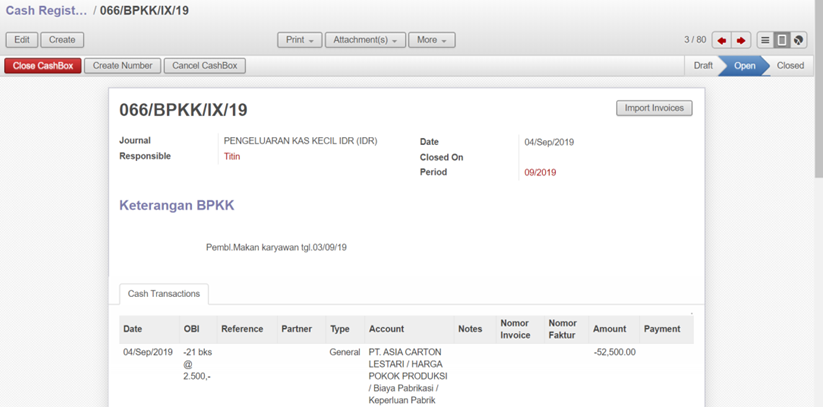Viewport: 823px width, 407px height.
Task: Open the responsible user Titin link
Action: coord(231,157)
